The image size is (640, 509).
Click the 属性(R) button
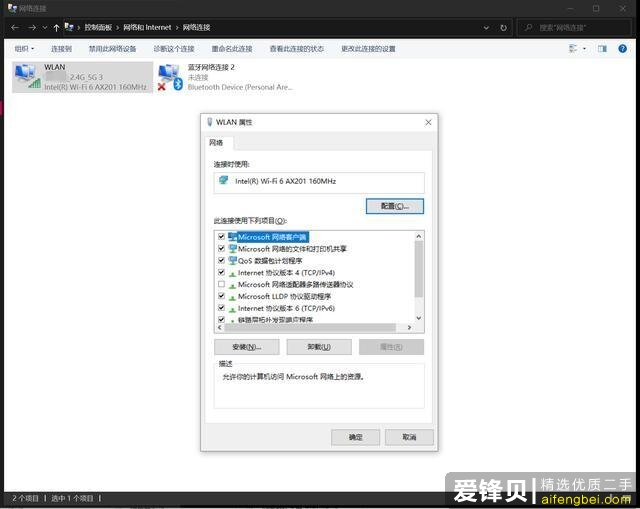point(391,347)
